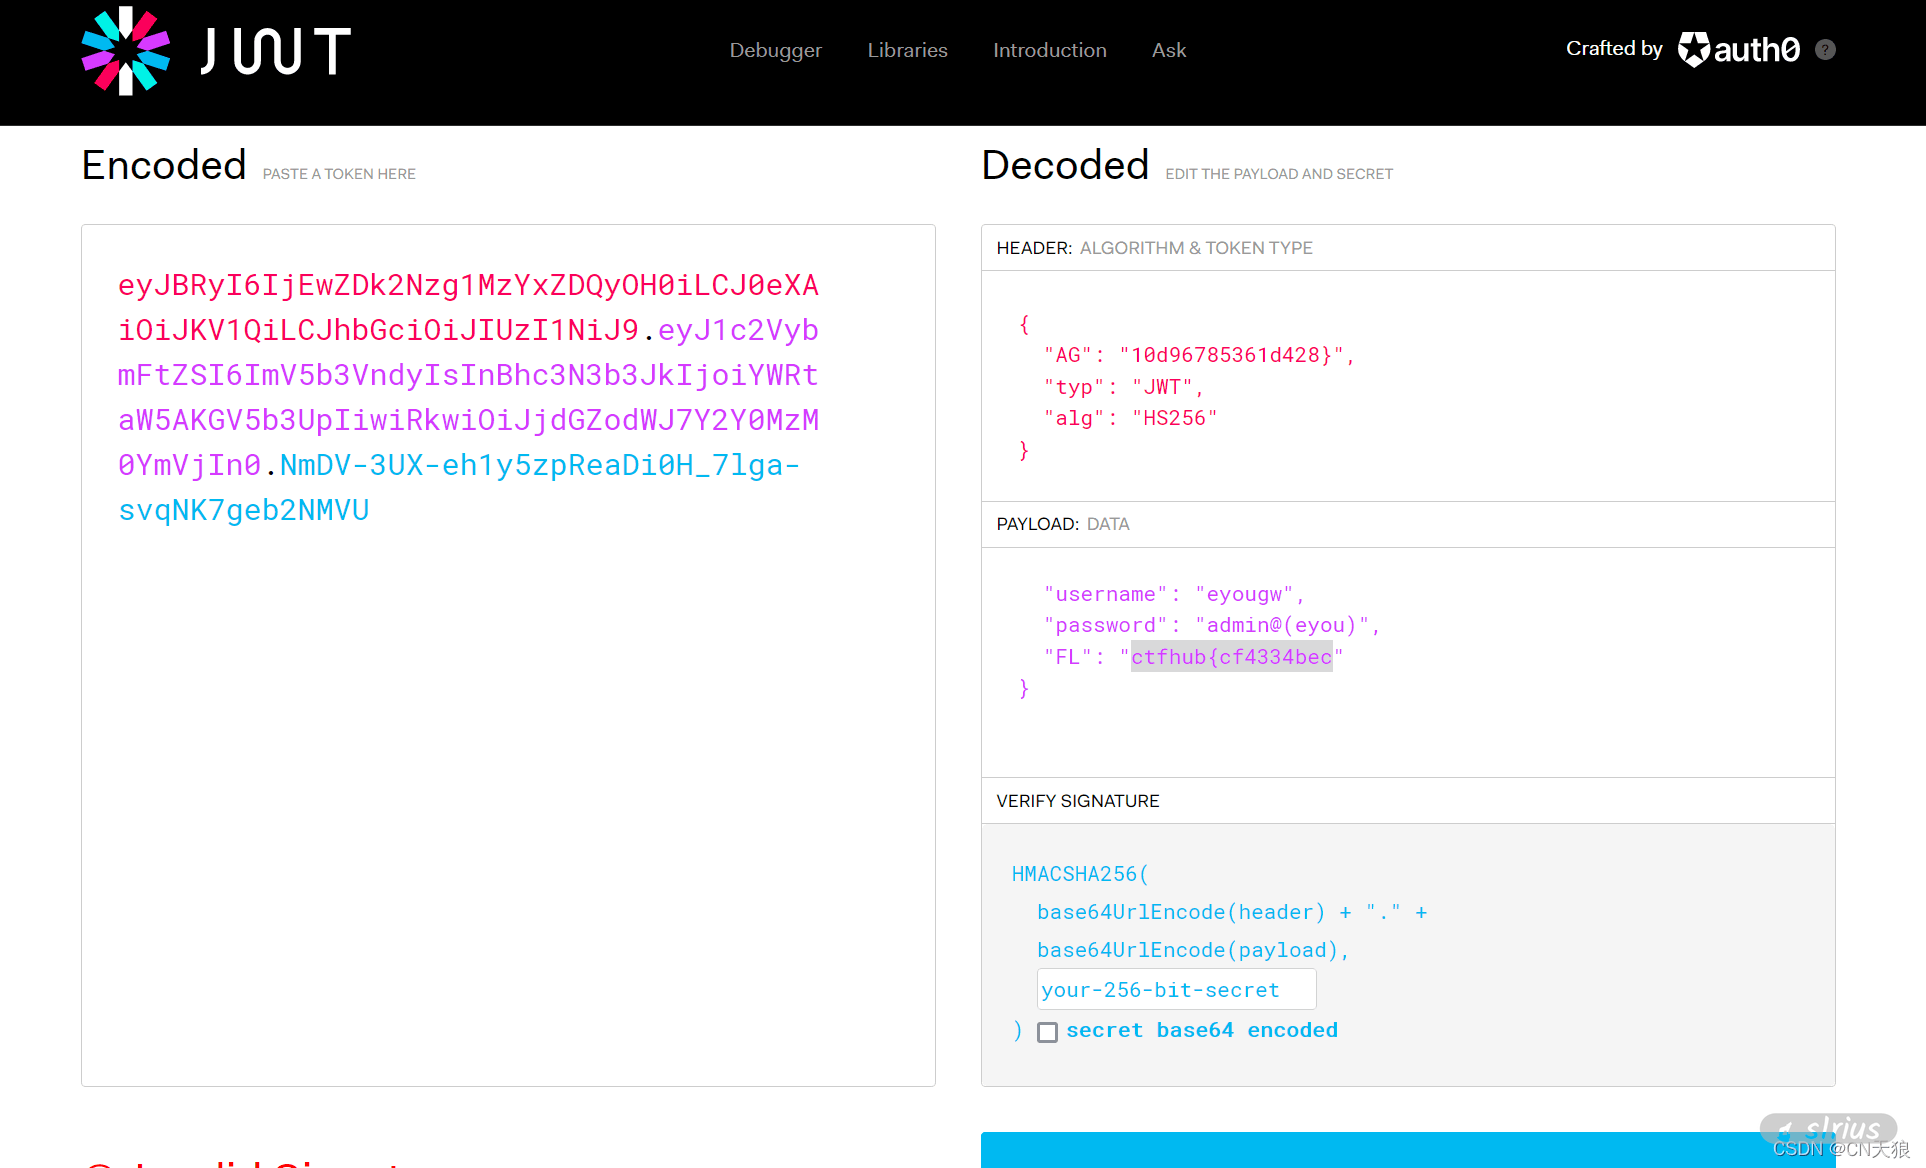This screenshot has width=1926, height=1168.
Task: Click the JWT pinwheel logo icon
Action: click(x=125, y=50)
